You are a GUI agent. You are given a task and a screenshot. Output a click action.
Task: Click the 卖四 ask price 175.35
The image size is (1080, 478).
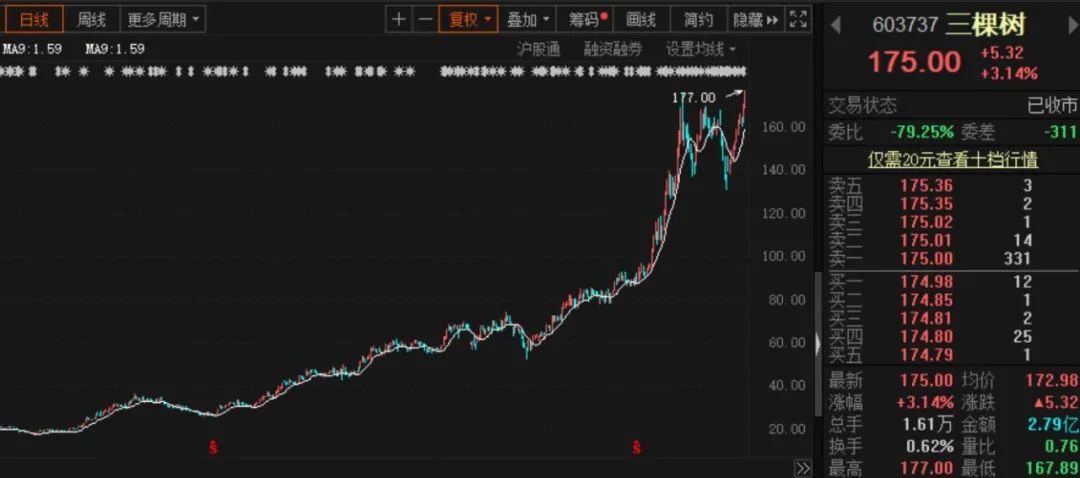point(926,204)
